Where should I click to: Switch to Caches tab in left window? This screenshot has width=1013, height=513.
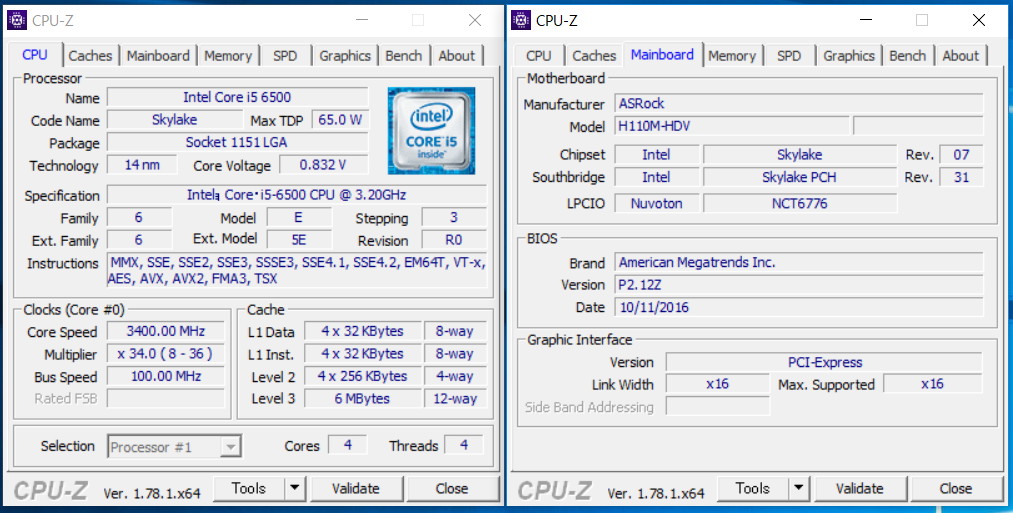click(90, 56)
